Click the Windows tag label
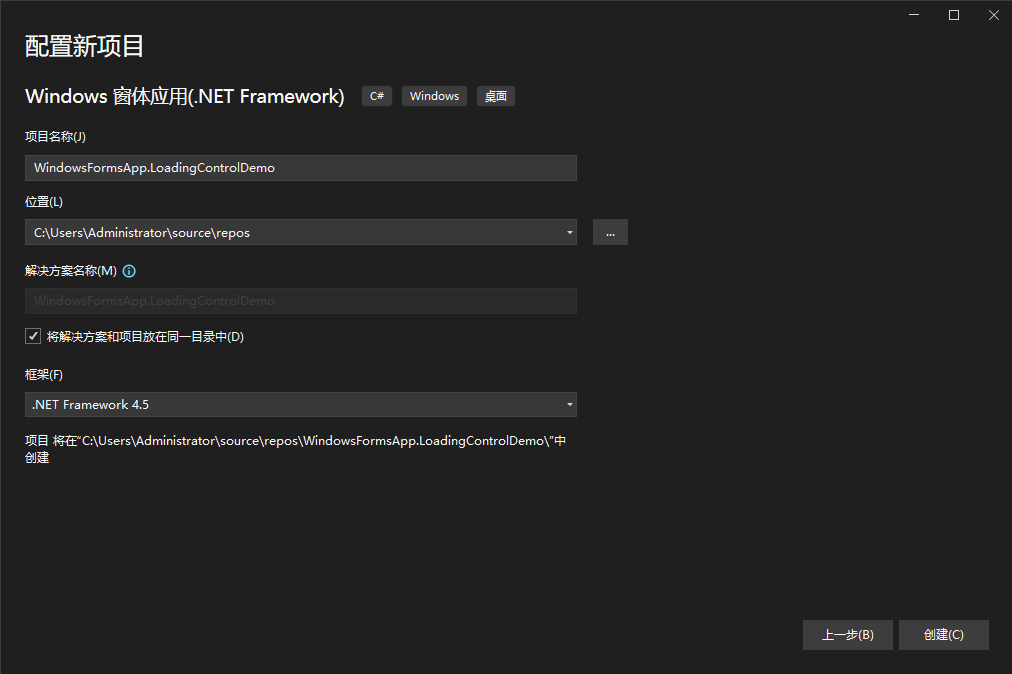Screen dimensions: 1012x674 (x=434, y=96)
